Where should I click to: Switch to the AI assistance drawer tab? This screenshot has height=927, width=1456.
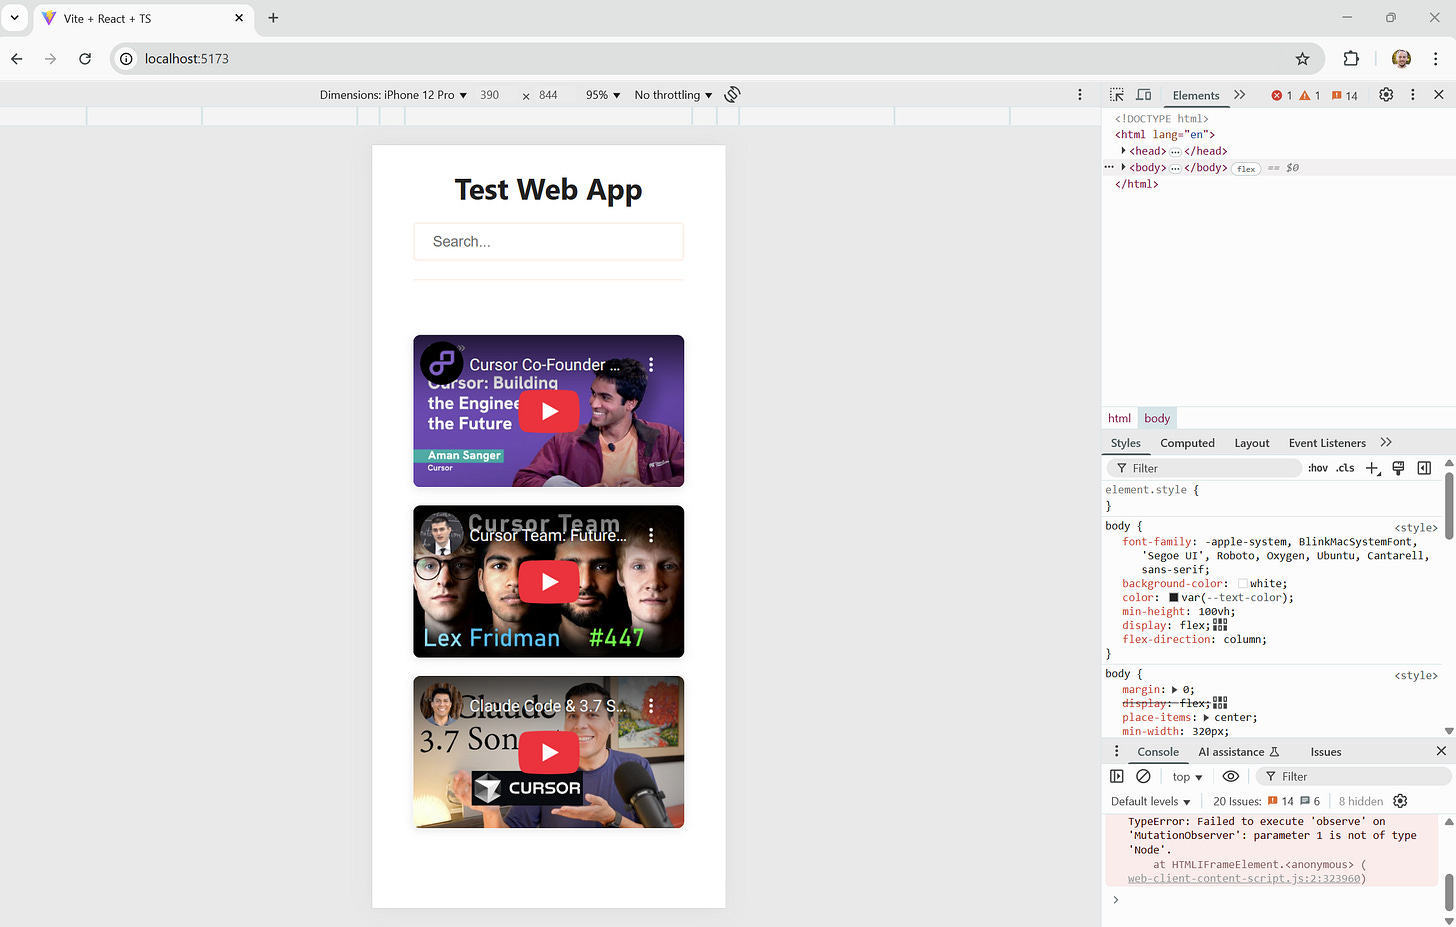pos(1238,752)
